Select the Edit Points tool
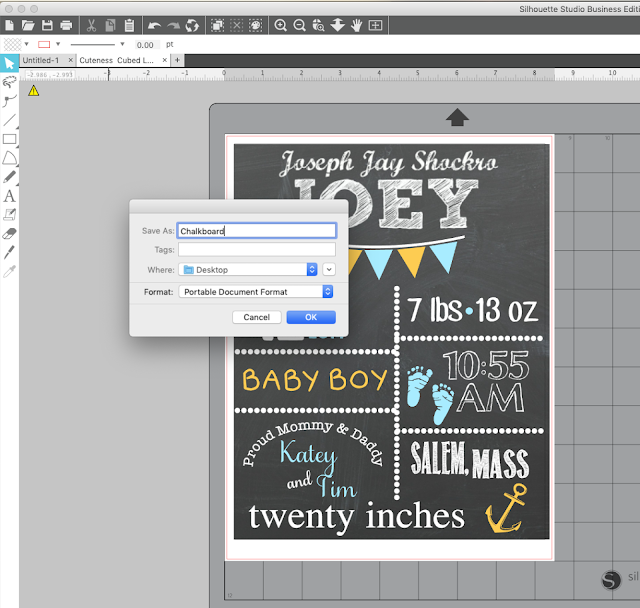This screenshot has width=640, height=608. coord(9,101)
